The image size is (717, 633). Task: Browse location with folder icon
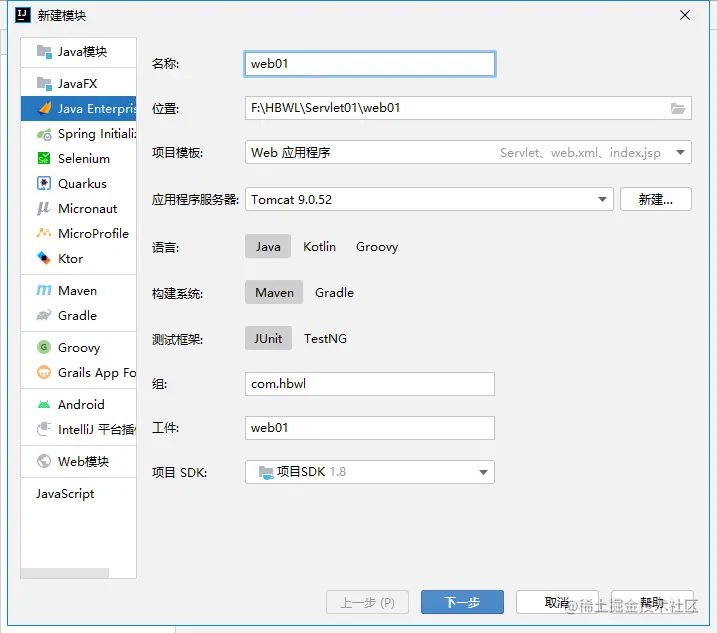(x=678, y=108)
